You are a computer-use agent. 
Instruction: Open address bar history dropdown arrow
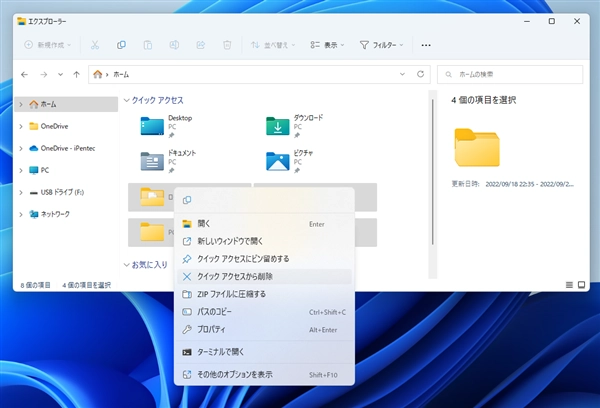click(402, 74)
